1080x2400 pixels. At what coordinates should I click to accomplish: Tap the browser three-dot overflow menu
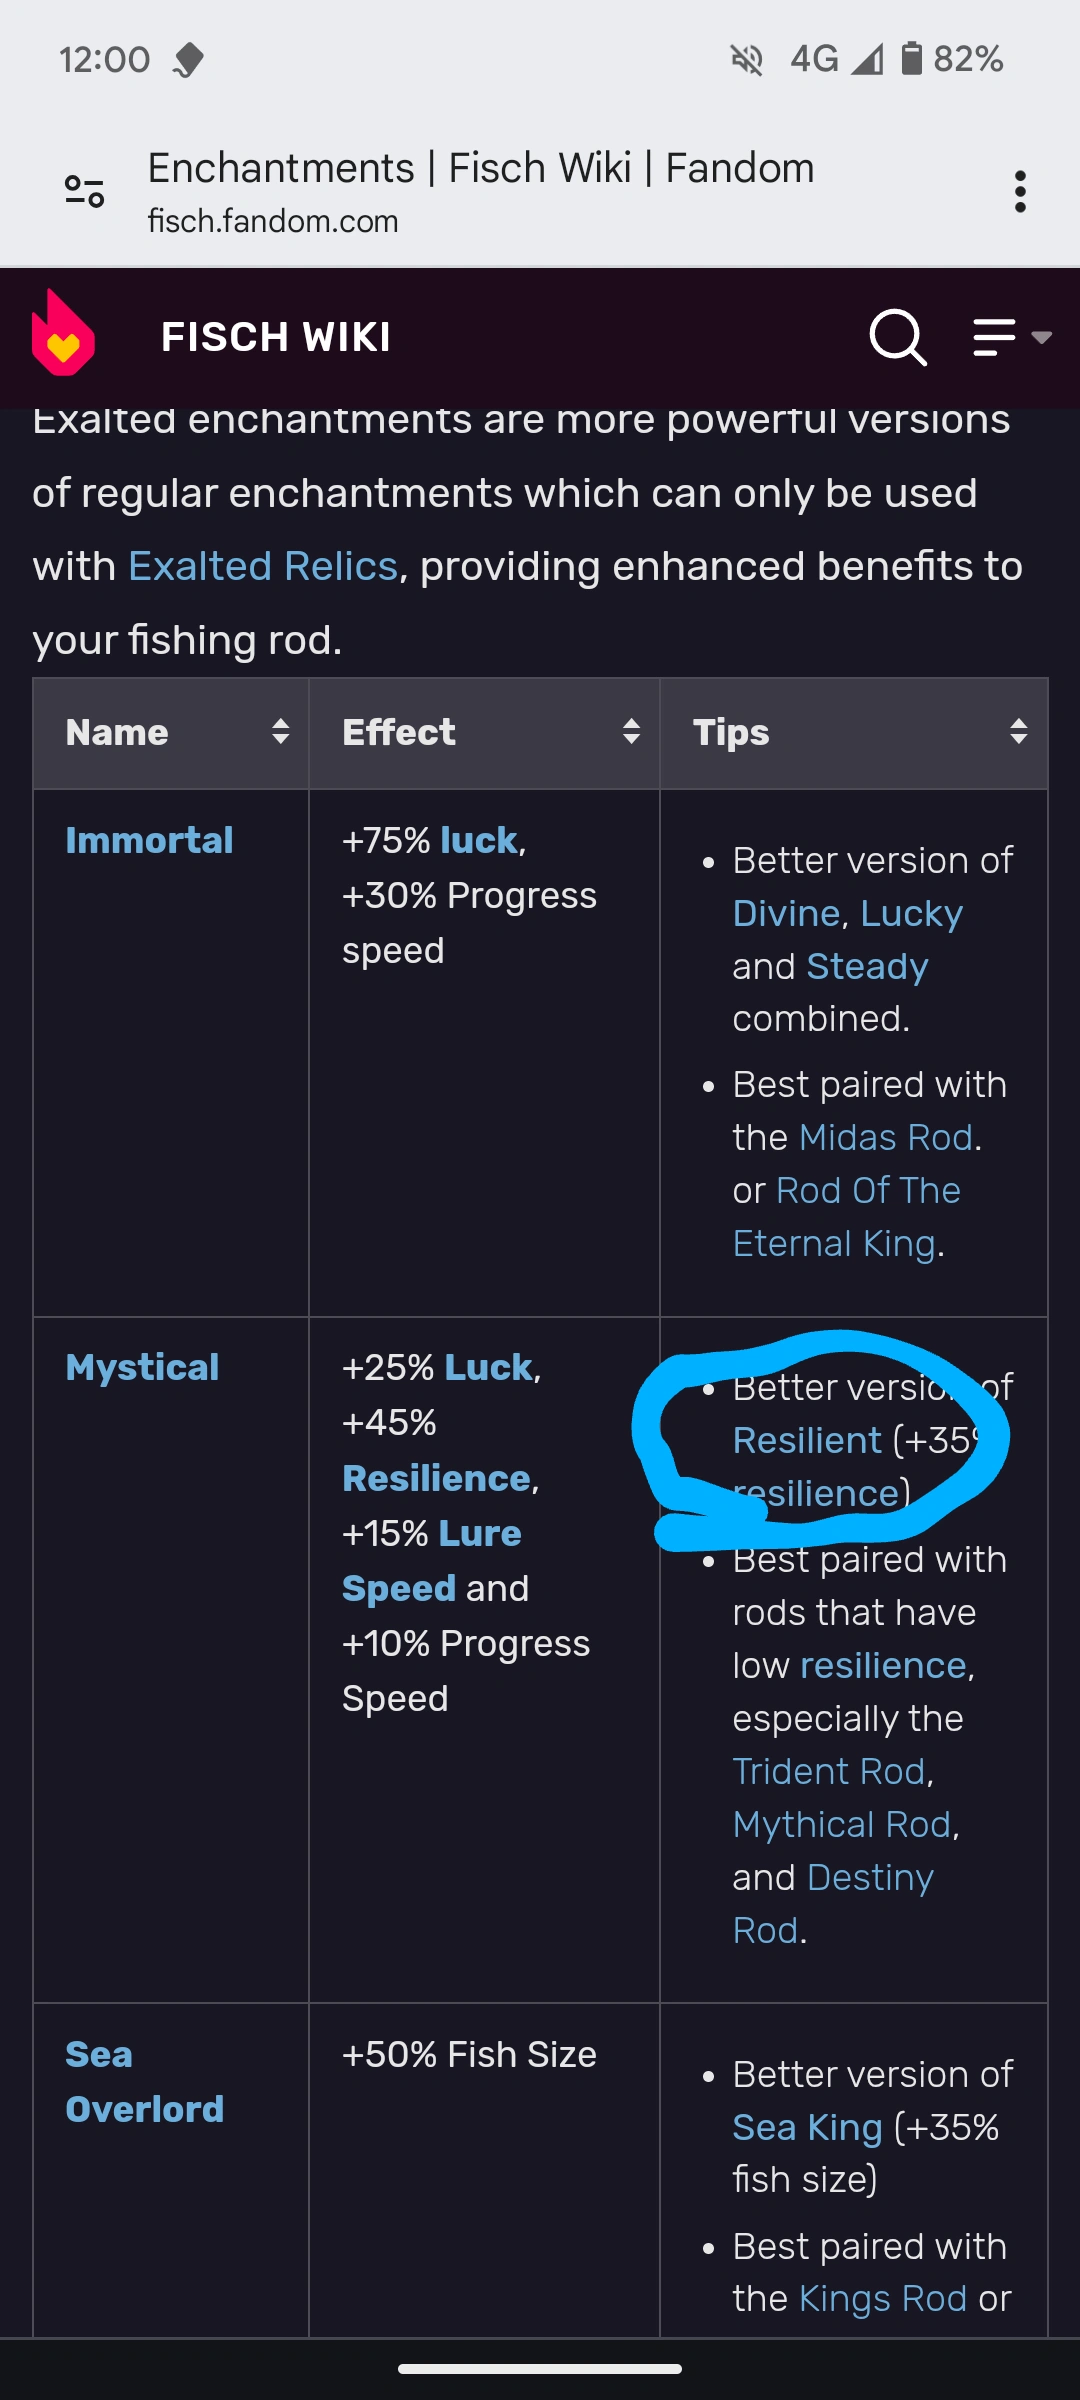coord(1019,191)
